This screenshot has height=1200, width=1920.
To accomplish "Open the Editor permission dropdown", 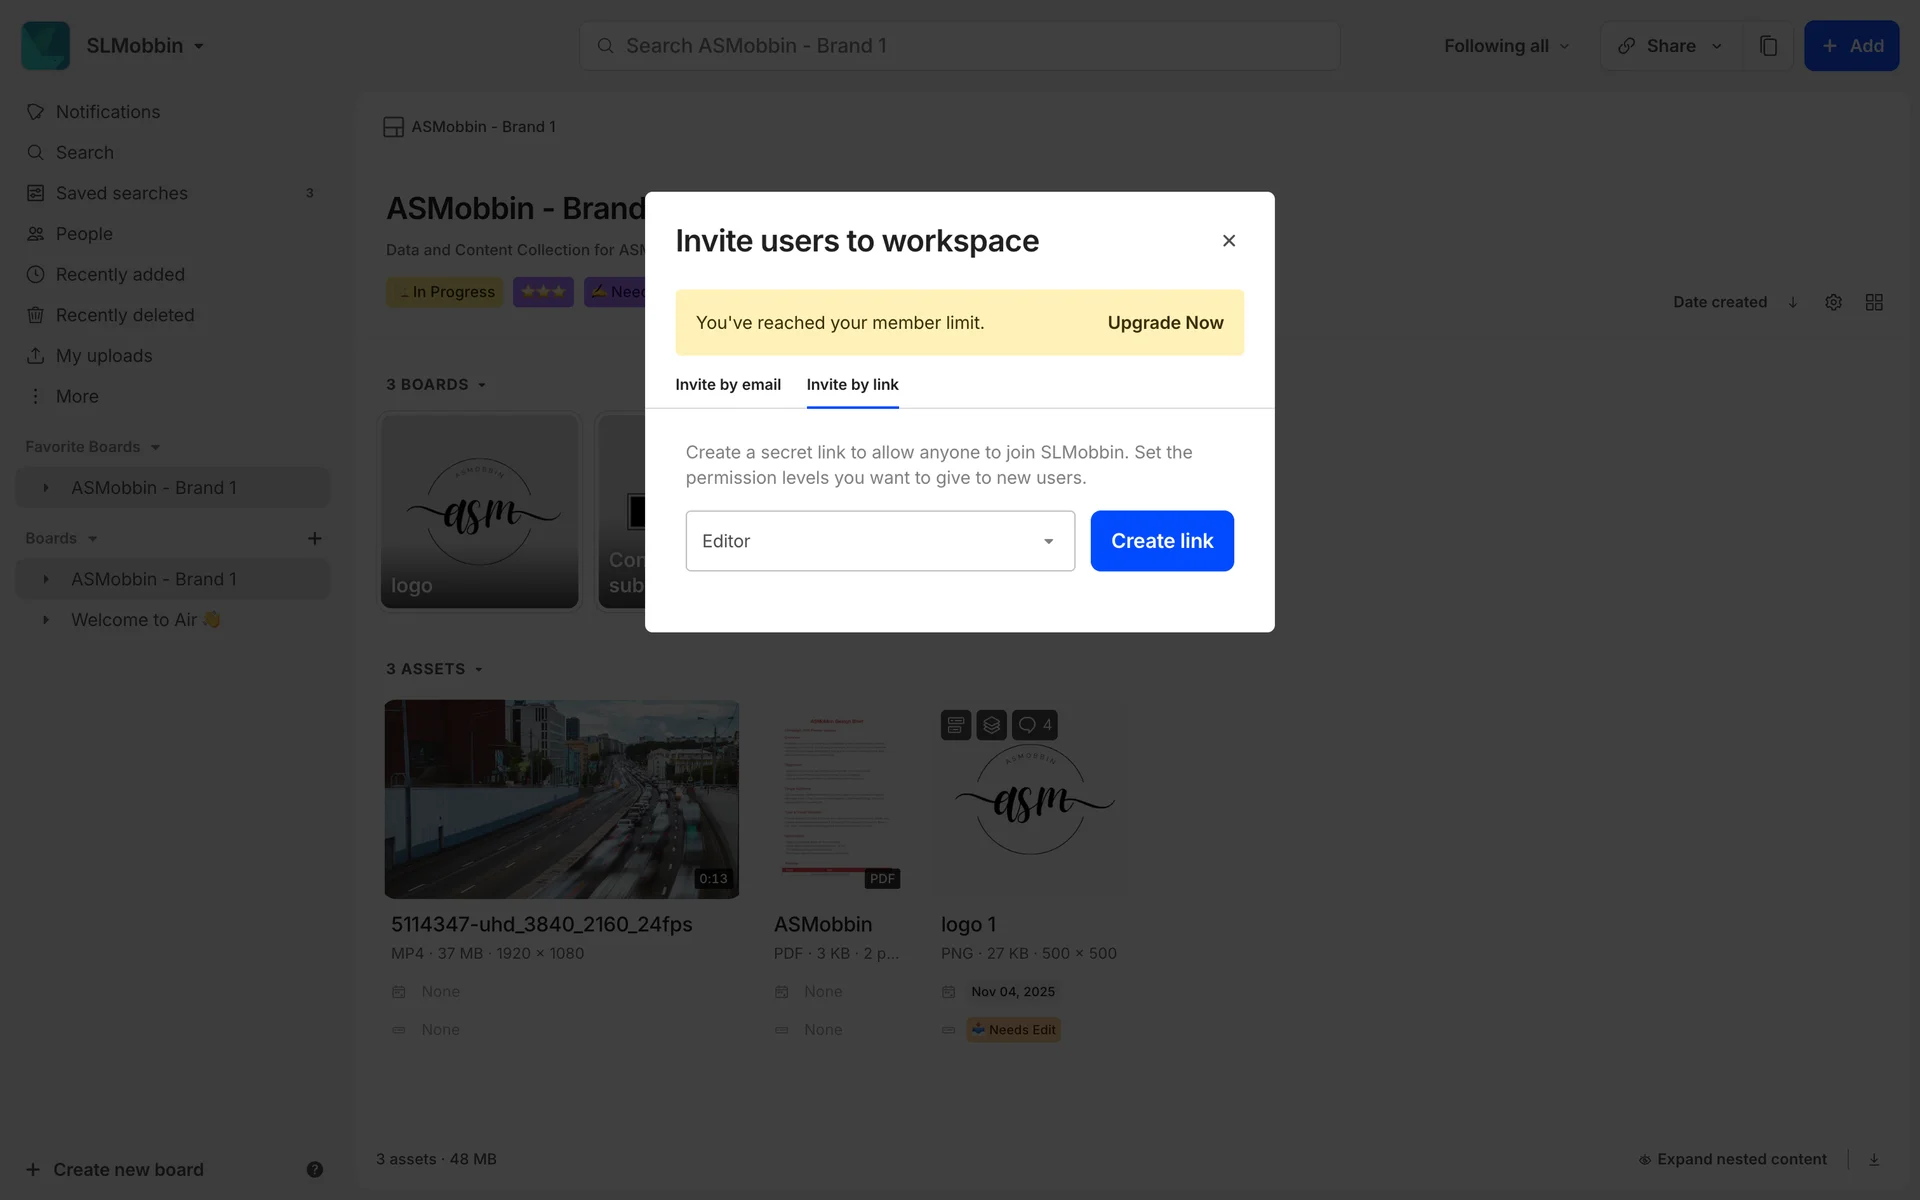I will [879, 541].
